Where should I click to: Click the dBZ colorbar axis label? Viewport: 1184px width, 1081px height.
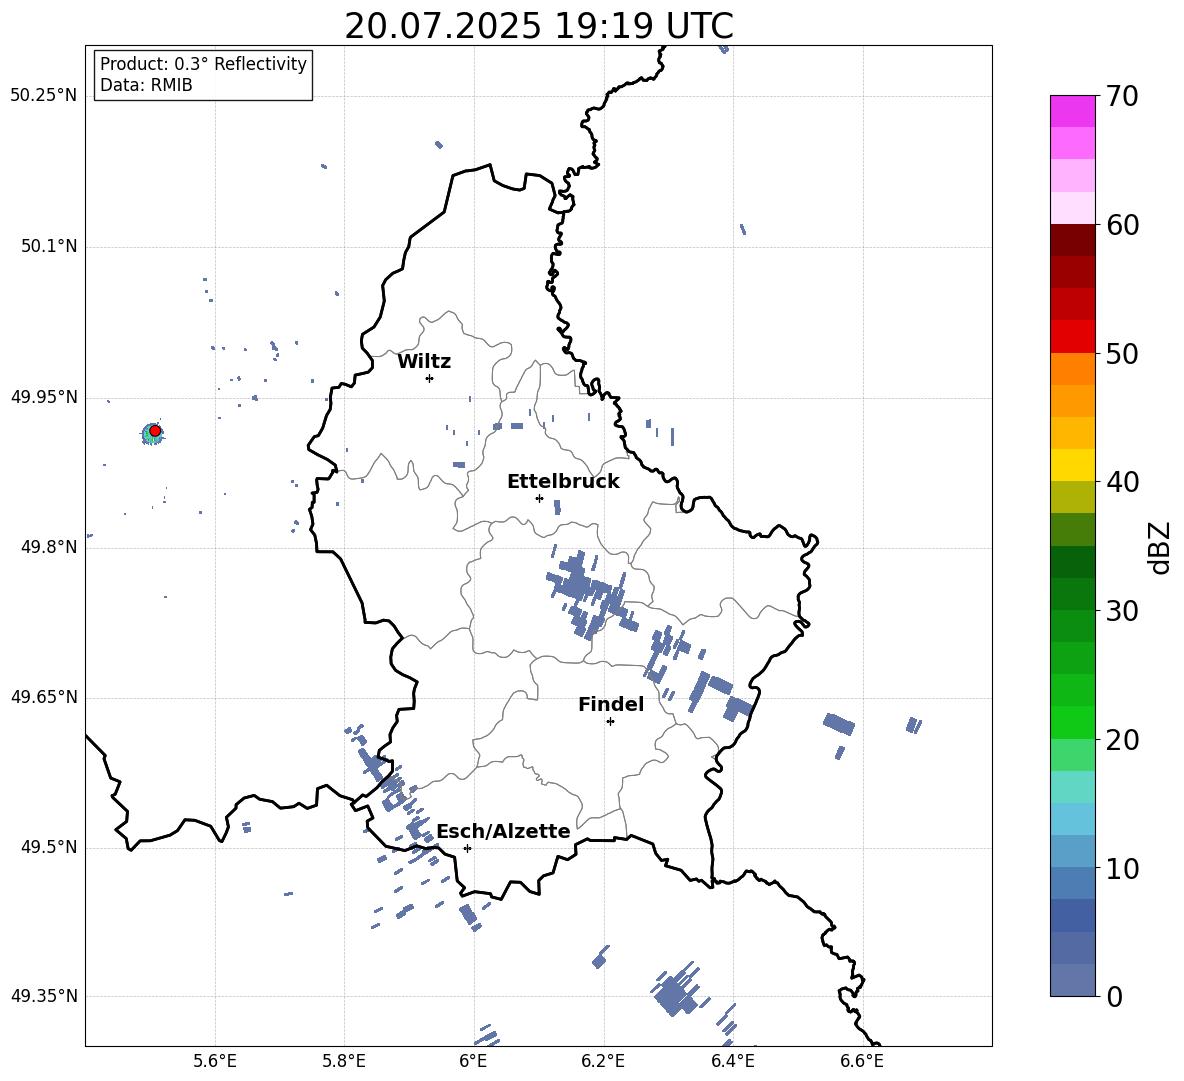point(1161,547)
